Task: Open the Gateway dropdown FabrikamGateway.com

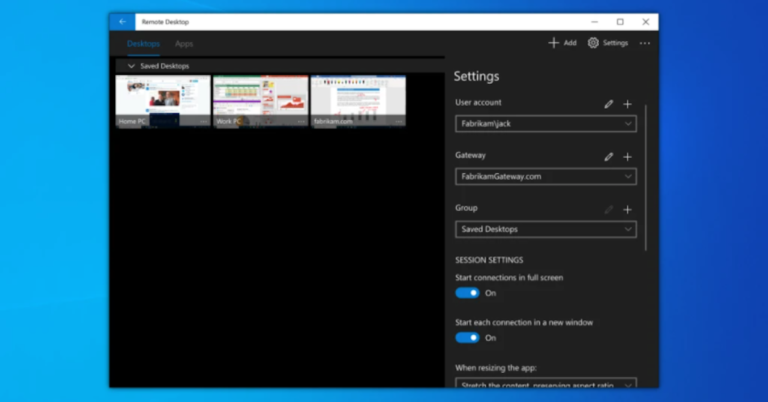Action: (x=545, y=177)
